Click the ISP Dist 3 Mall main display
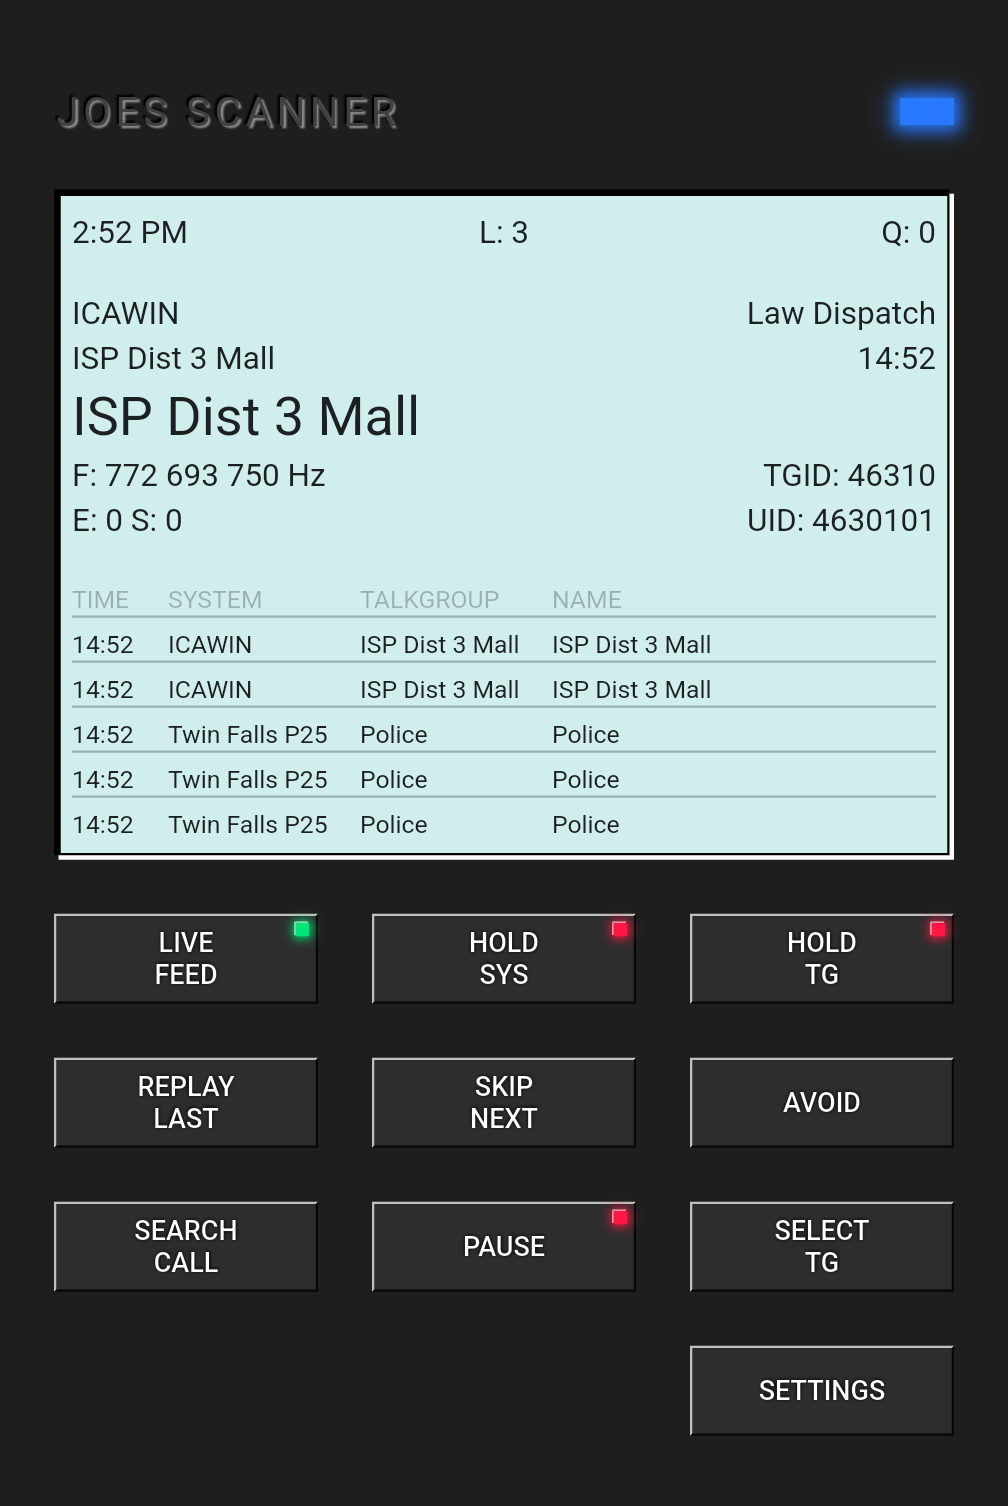This screenshot has height=1506, width=1008. (x=245, y=416)
